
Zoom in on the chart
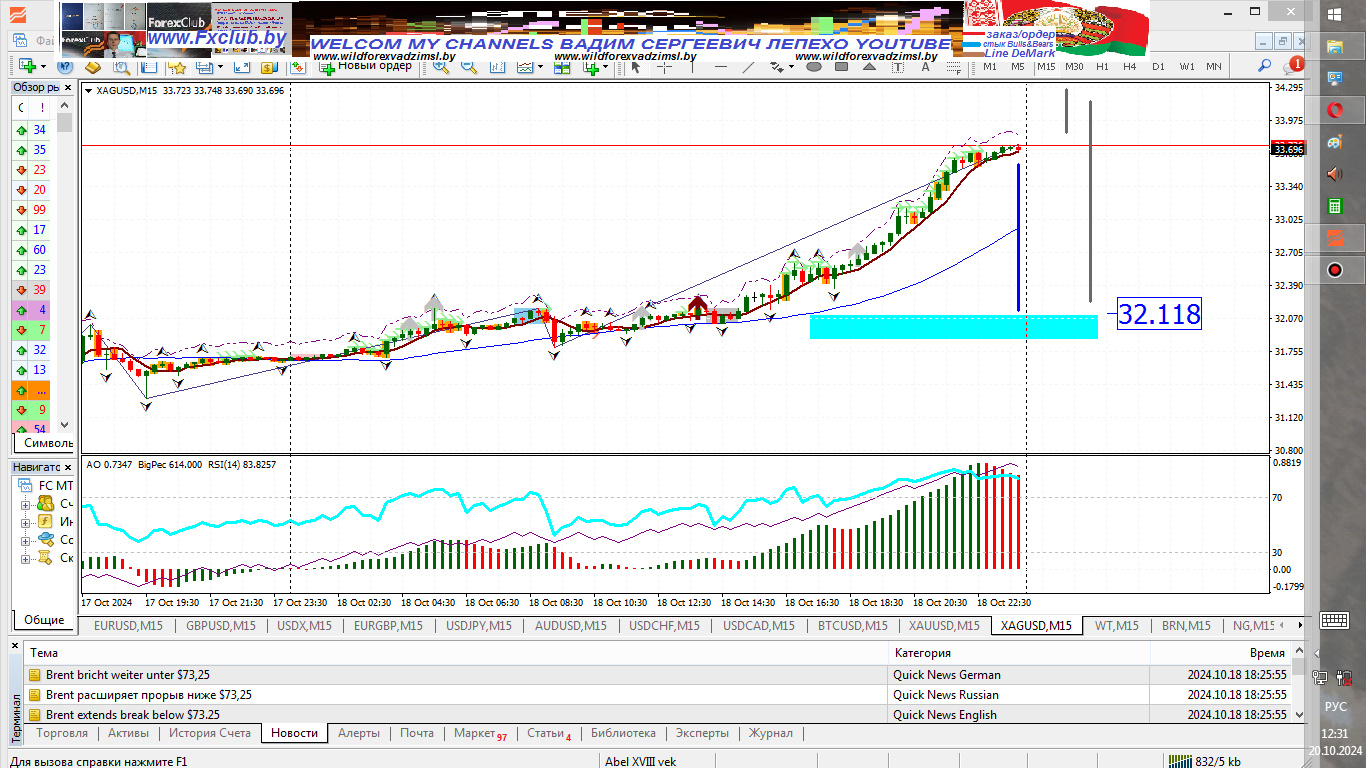pos(440,67)
